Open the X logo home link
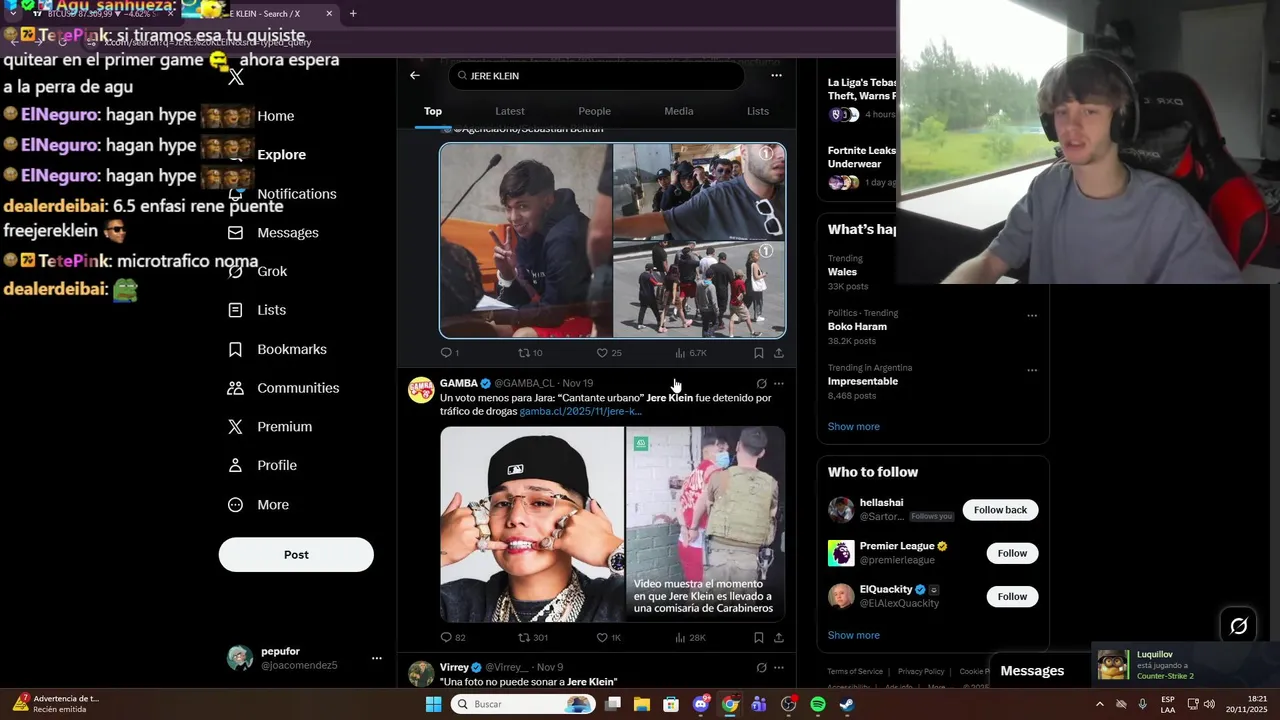Viewport: 1280px width, 720px height. tap(236, 77)
